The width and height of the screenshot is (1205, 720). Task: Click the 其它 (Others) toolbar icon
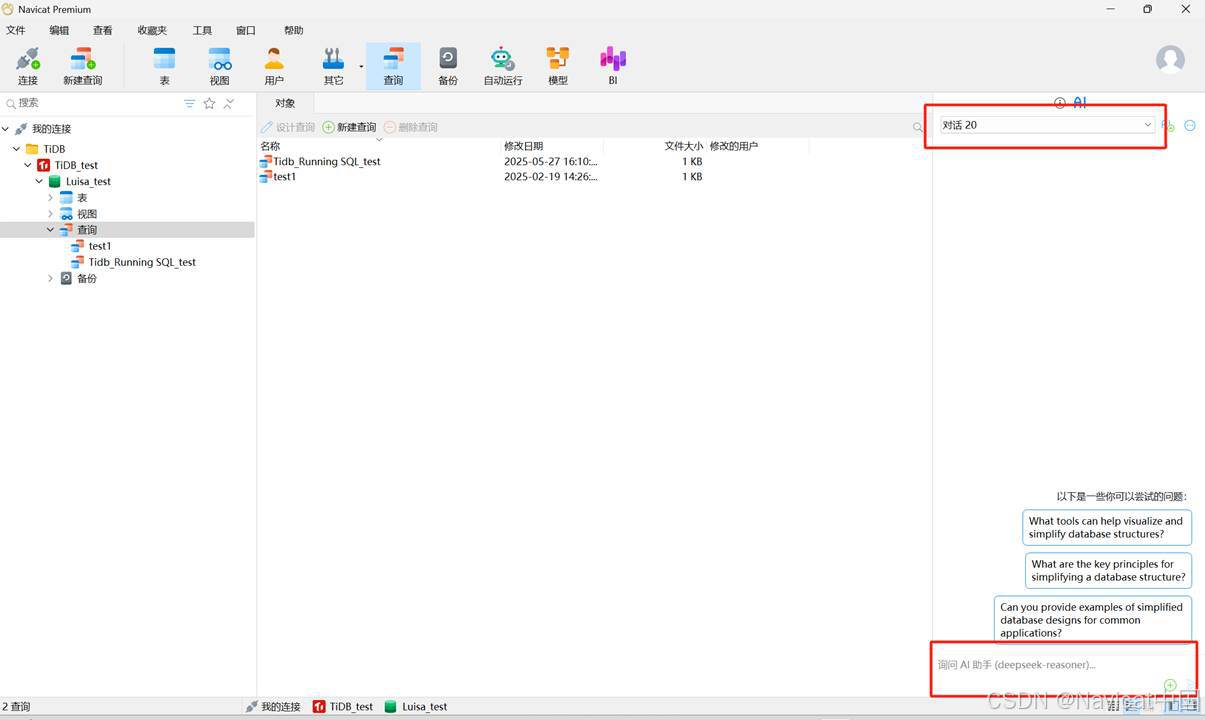pos(333,66)
